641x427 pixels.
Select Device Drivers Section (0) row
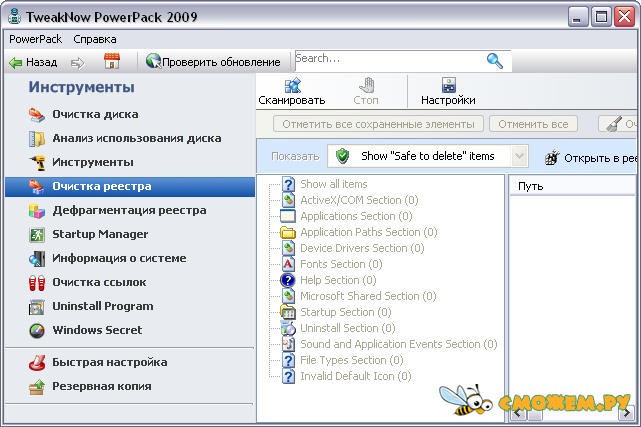362,248
